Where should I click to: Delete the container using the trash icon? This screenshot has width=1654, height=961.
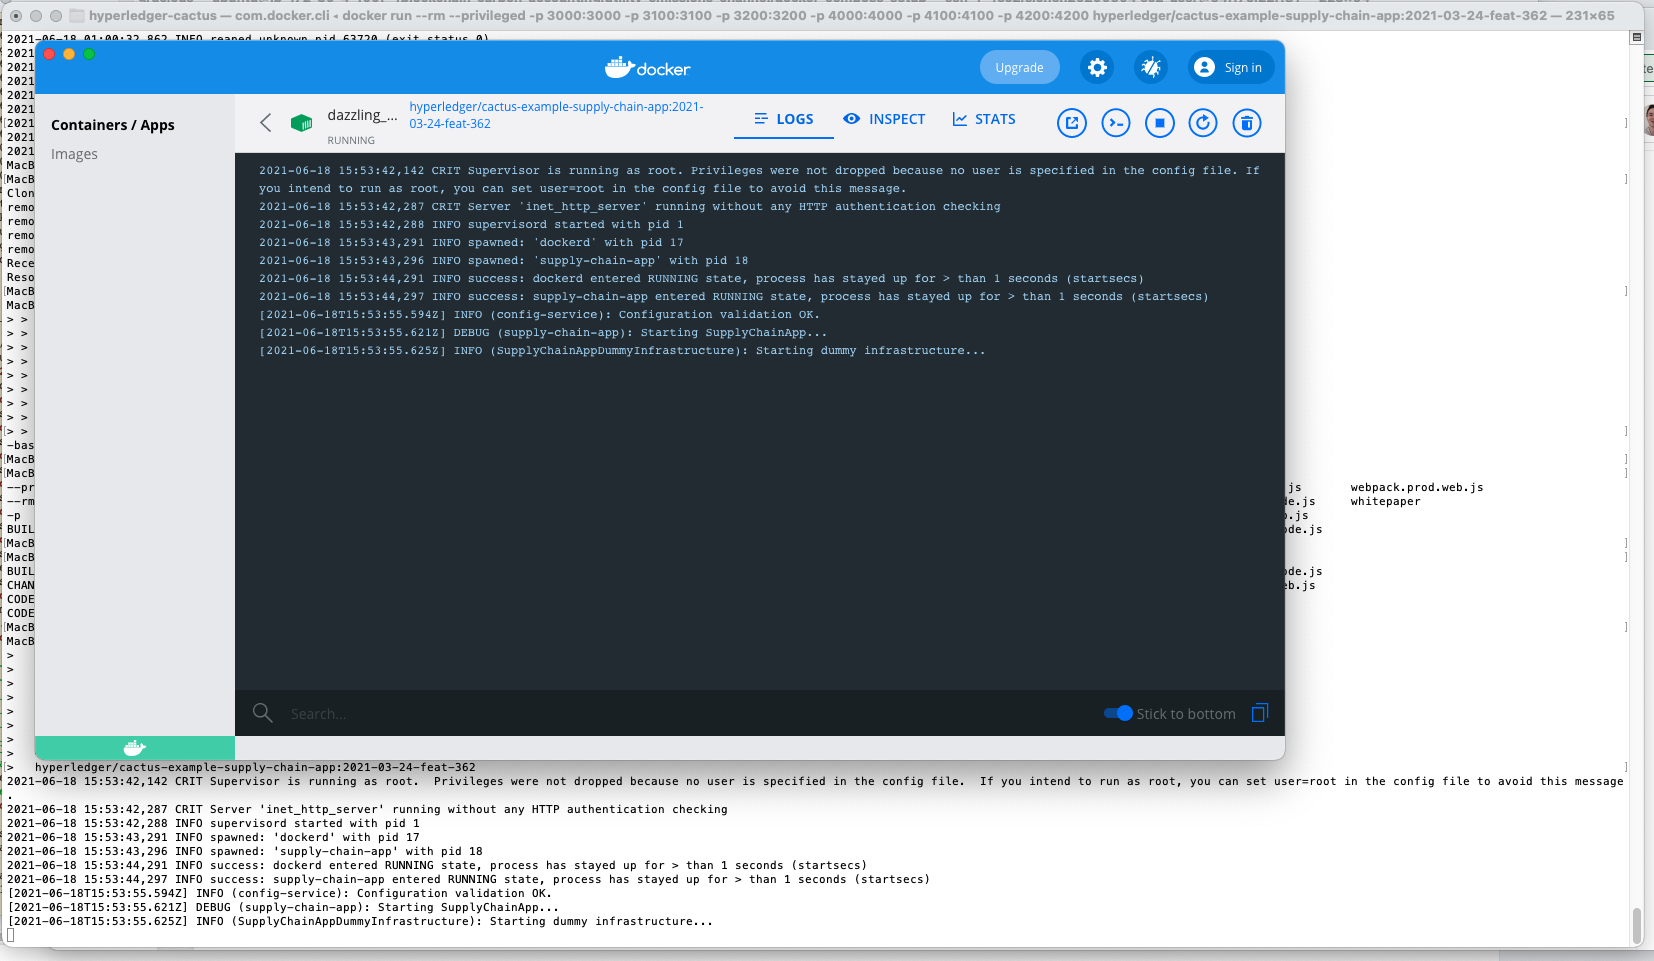click(1247, 122)
